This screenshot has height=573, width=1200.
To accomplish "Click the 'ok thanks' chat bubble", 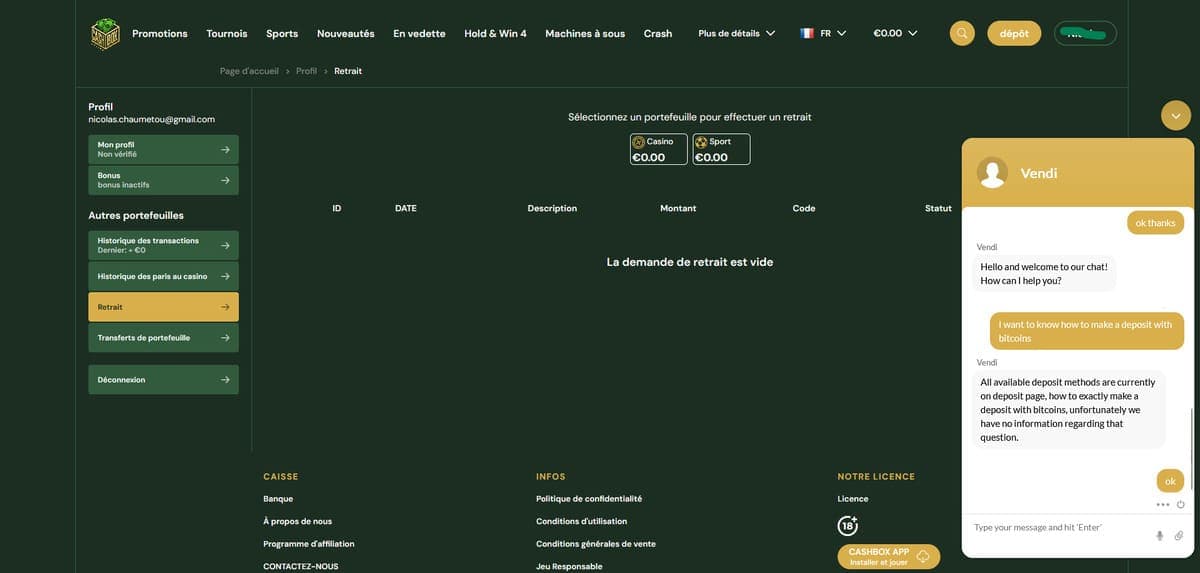I will [1155, 223].
